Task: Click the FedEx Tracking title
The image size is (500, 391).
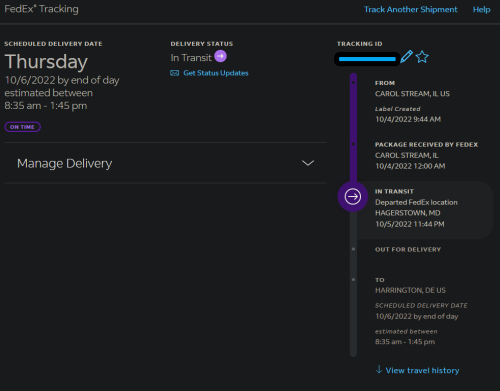Action: 41,9
